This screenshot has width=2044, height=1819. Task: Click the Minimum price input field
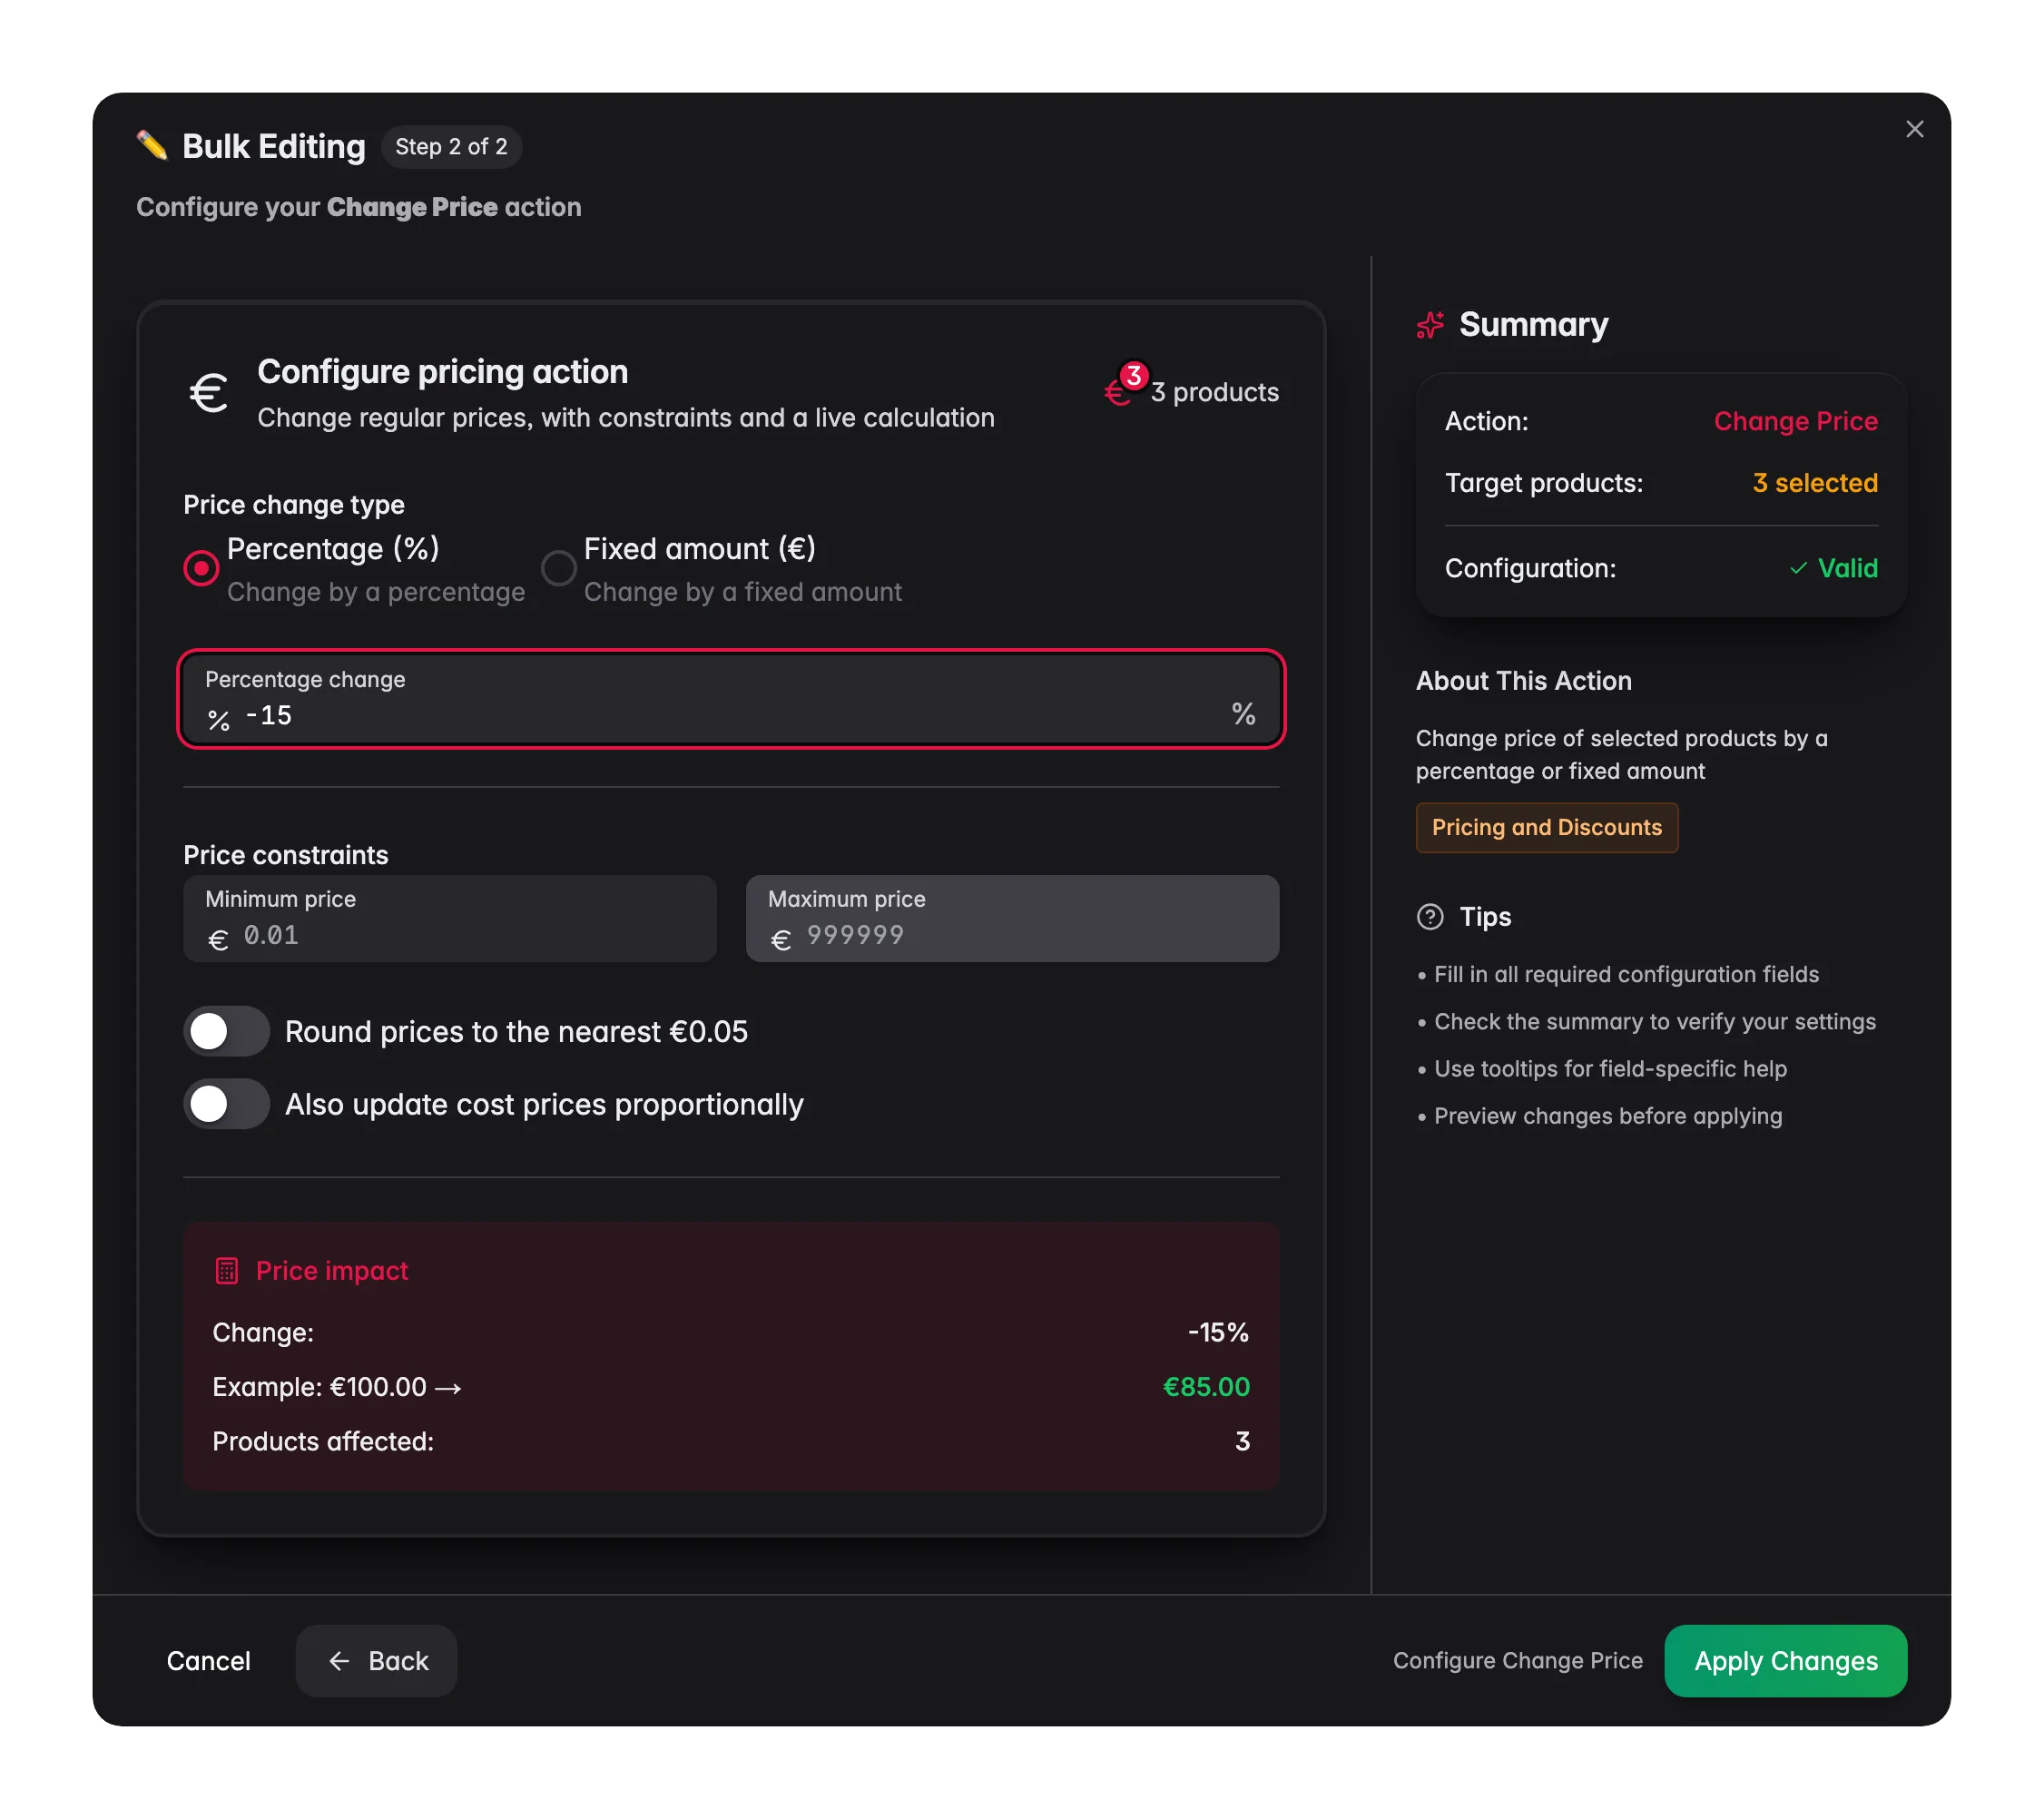click(x=450, y=918)
